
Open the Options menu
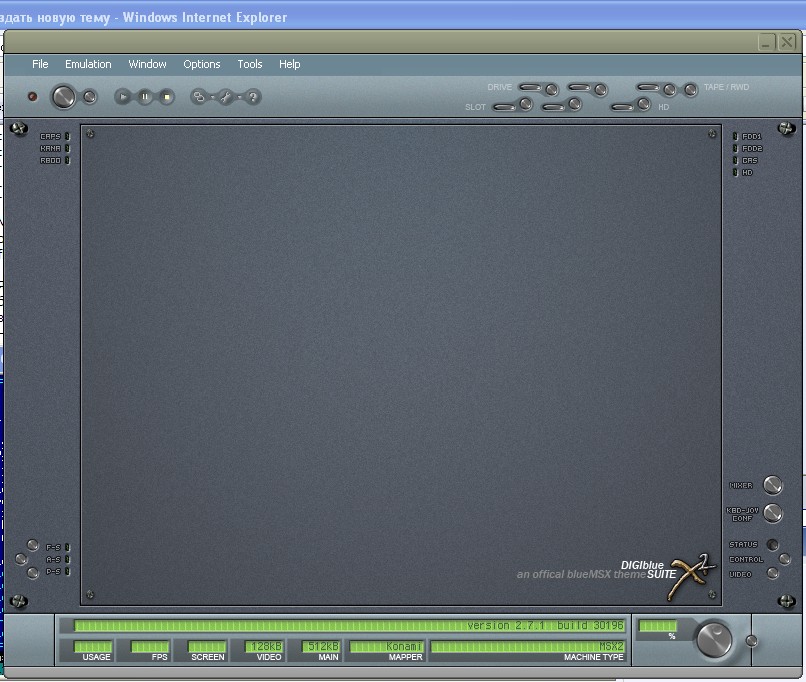(202, 64)
